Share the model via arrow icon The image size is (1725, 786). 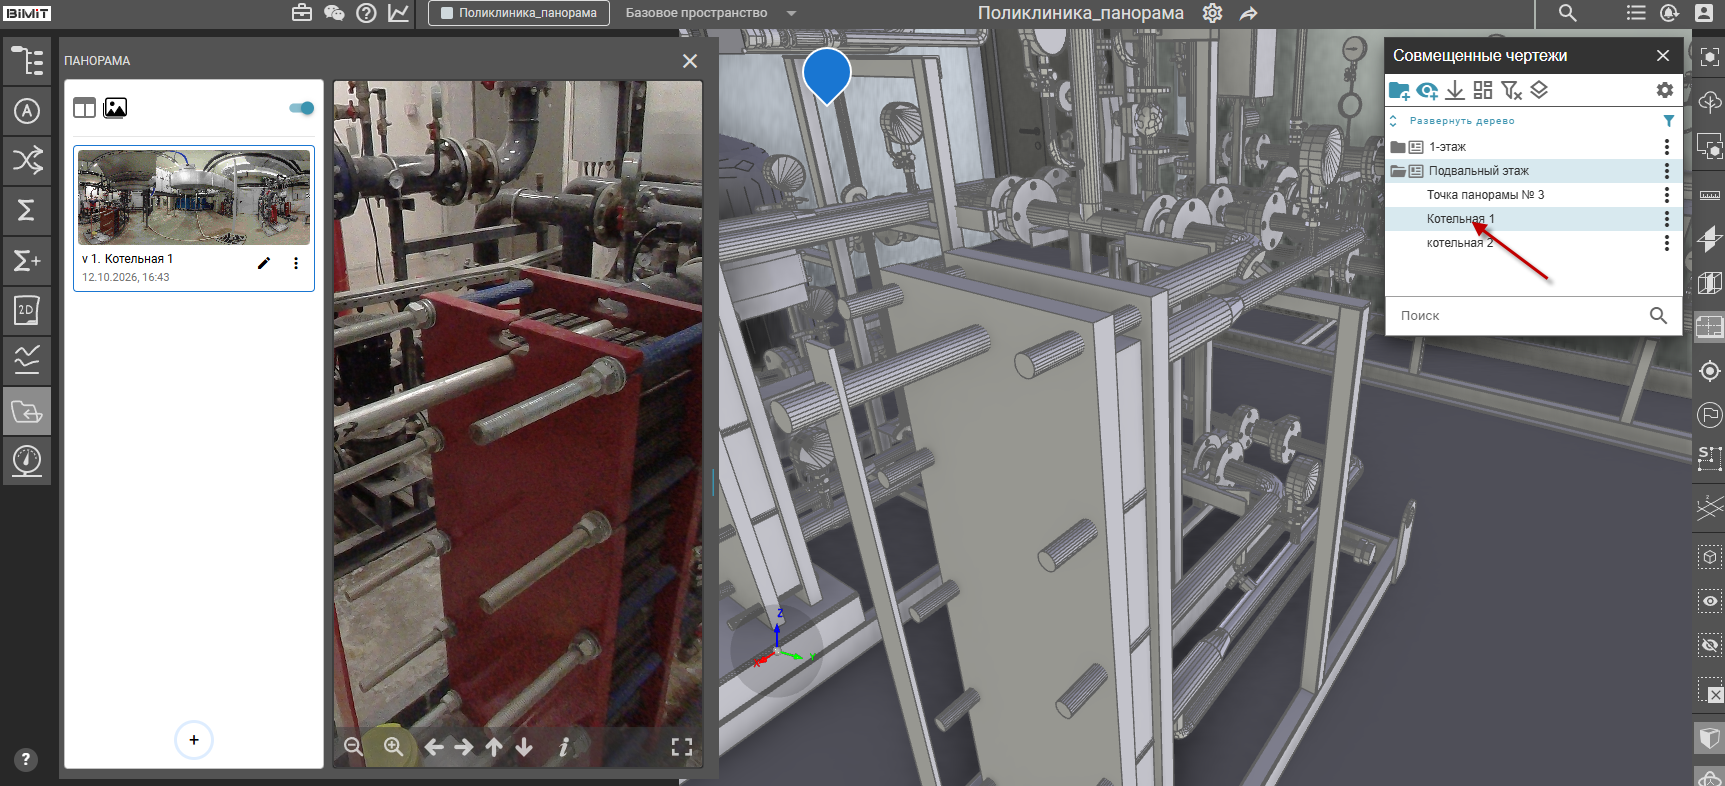[x=1248, y=13]
